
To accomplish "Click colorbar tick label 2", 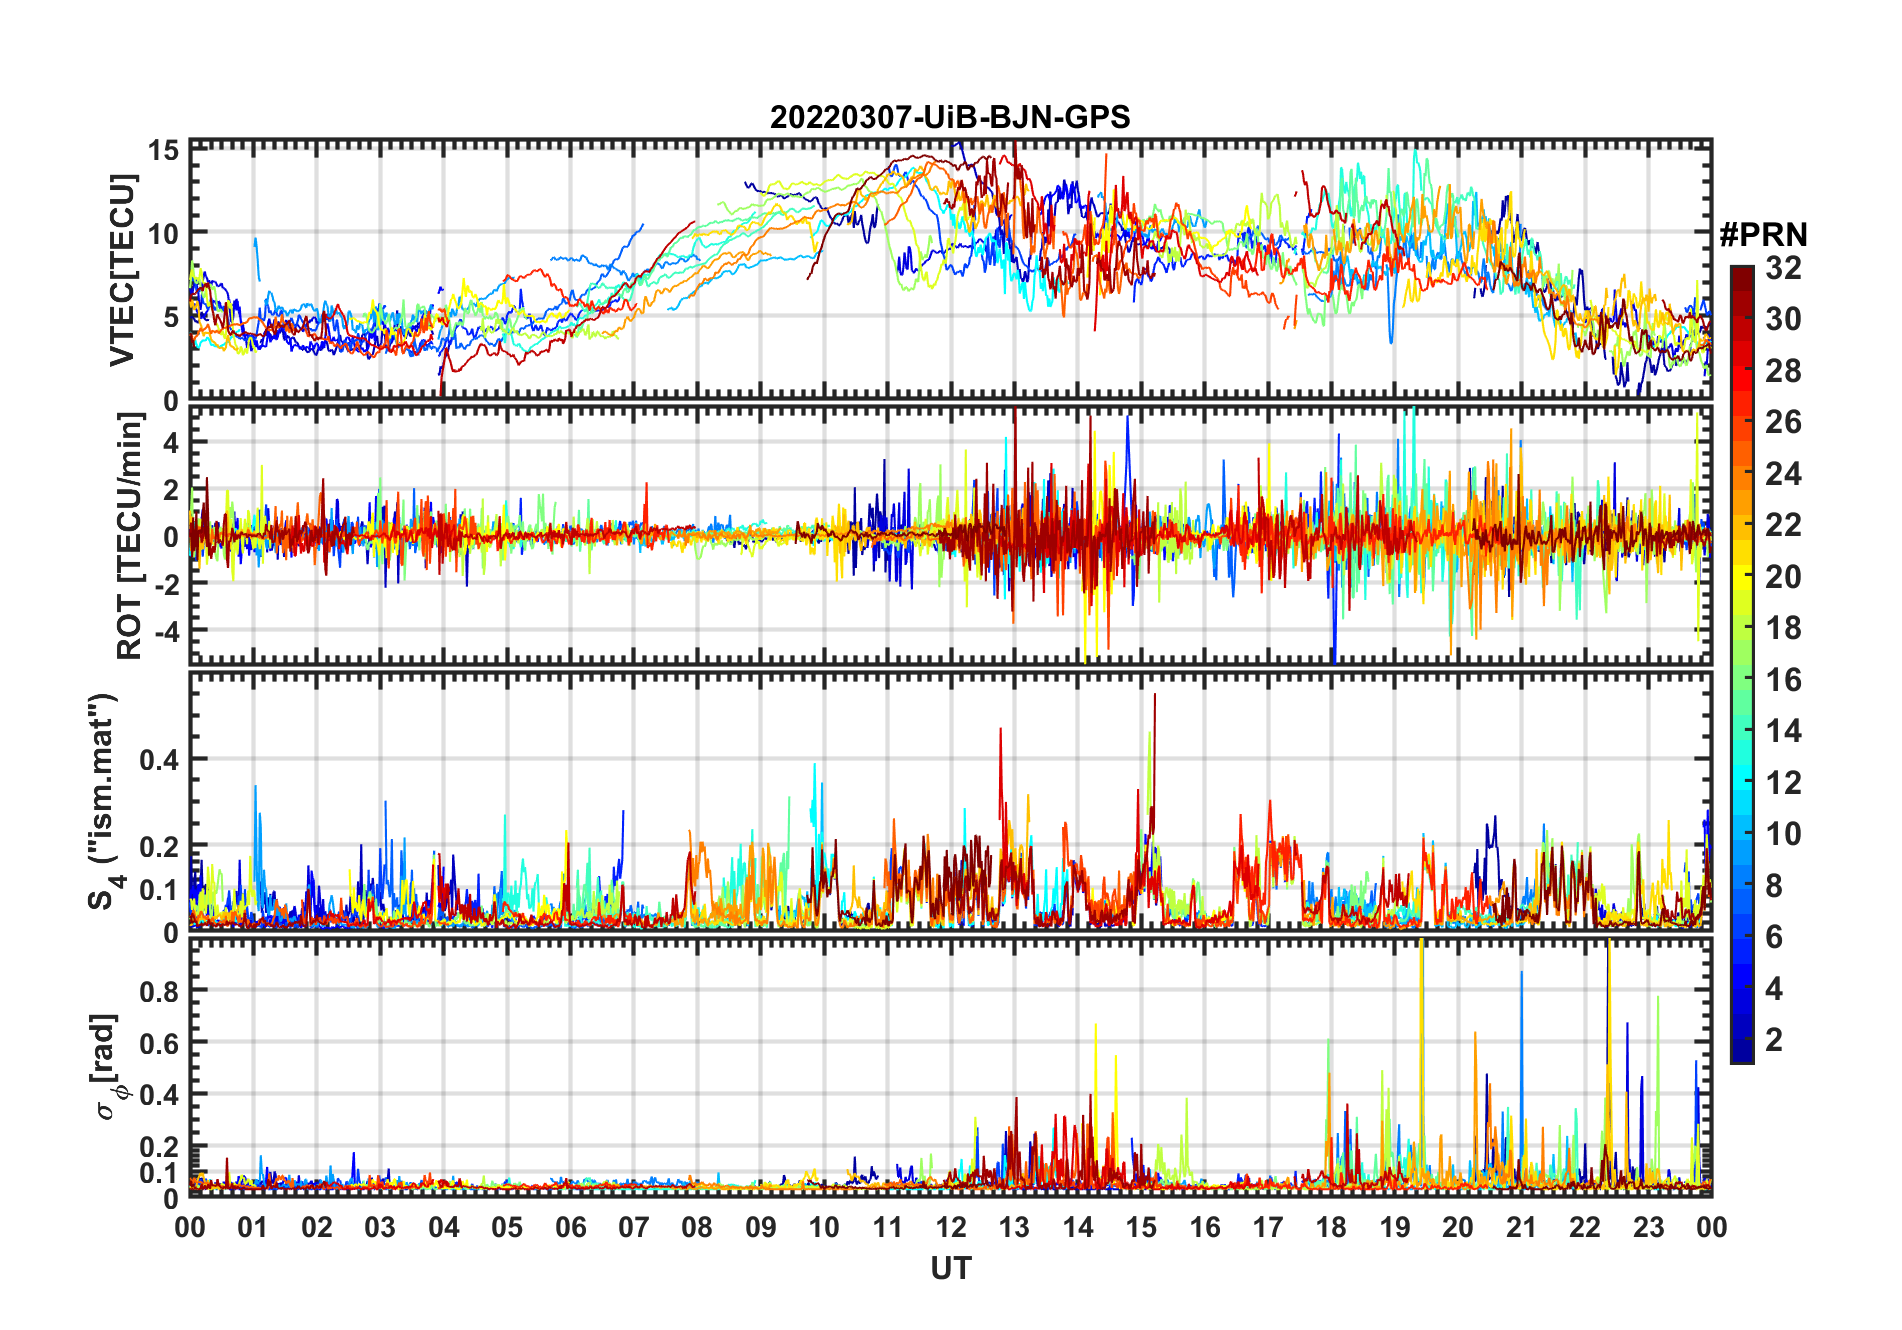I will point(1774,1040).
